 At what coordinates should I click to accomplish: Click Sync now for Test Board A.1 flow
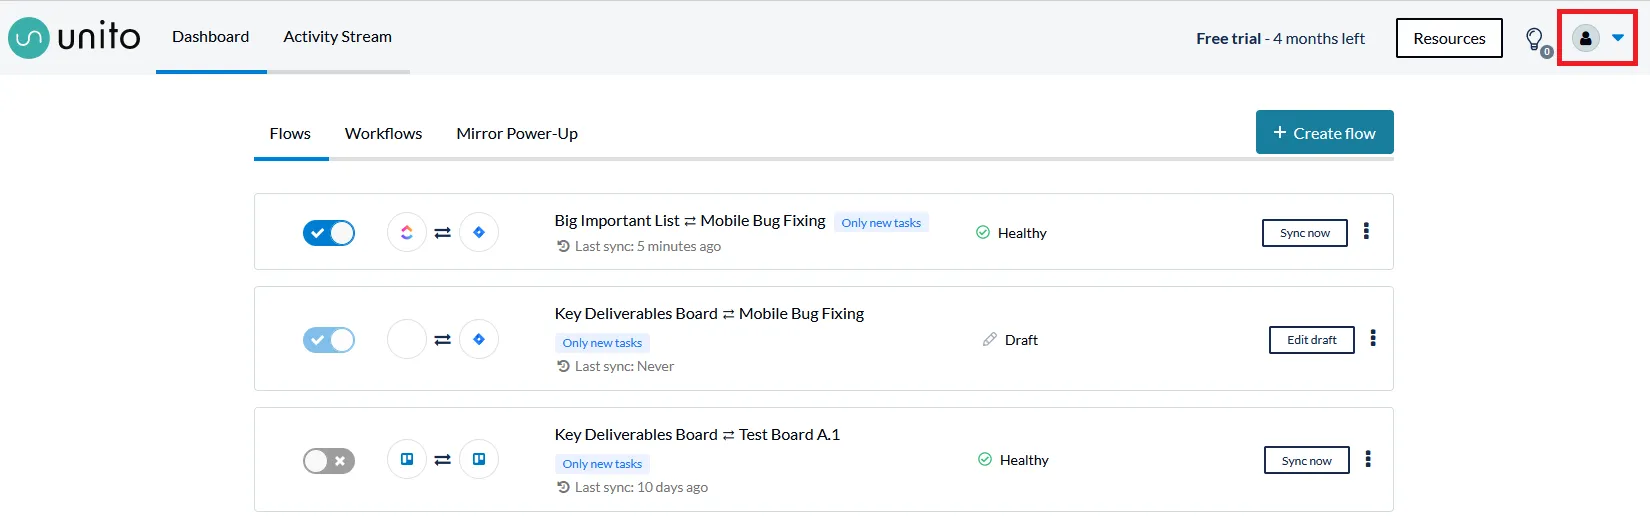[1306, 461]
